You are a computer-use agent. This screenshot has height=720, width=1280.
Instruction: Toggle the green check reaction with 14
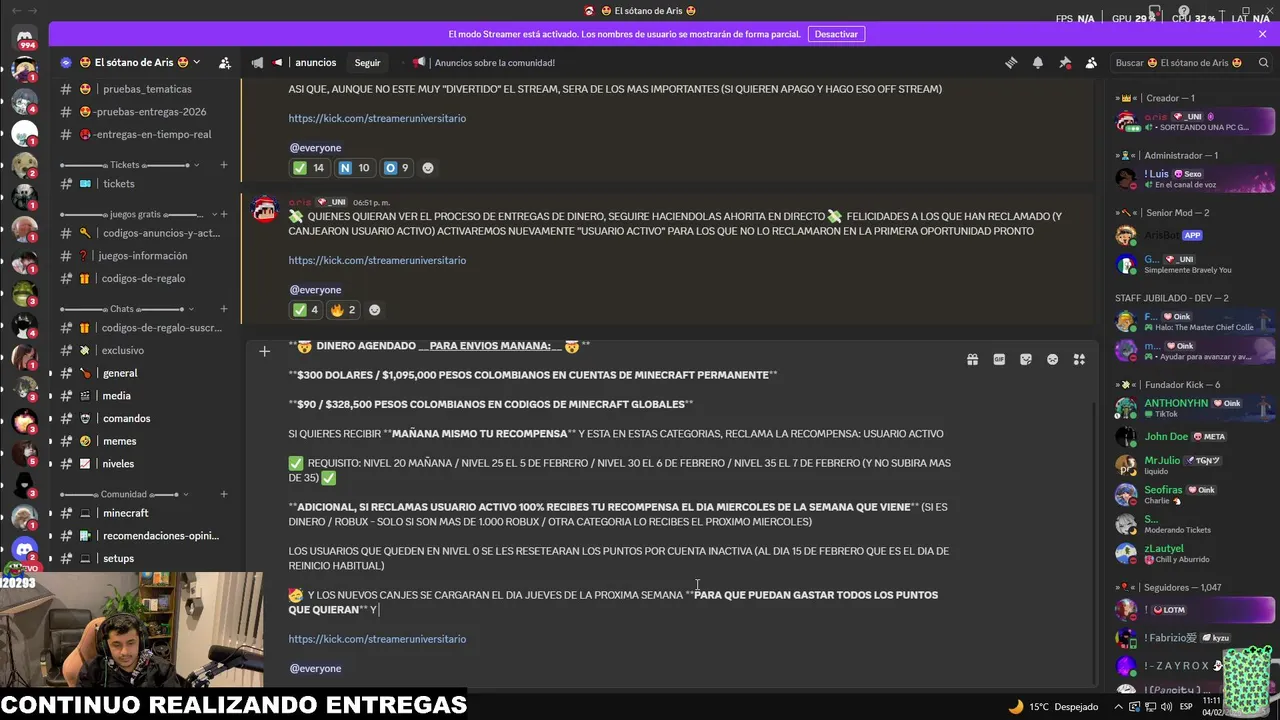(x=308, y=168)
